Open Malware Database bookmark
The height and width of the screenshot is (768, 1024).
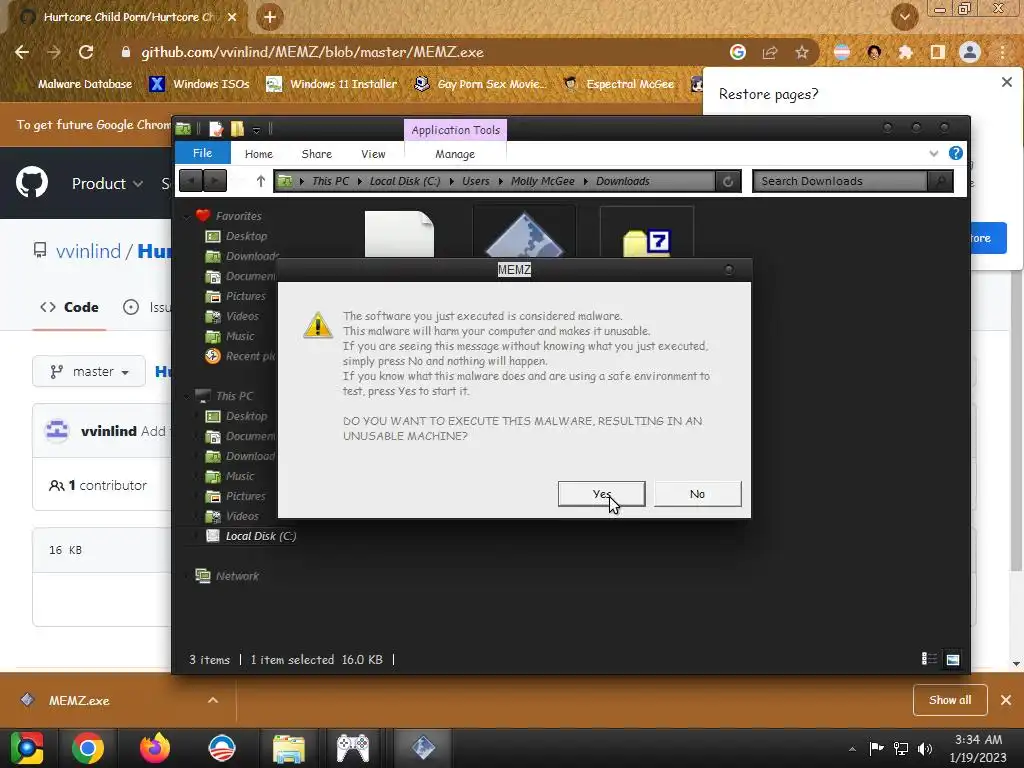click(84, 84)
